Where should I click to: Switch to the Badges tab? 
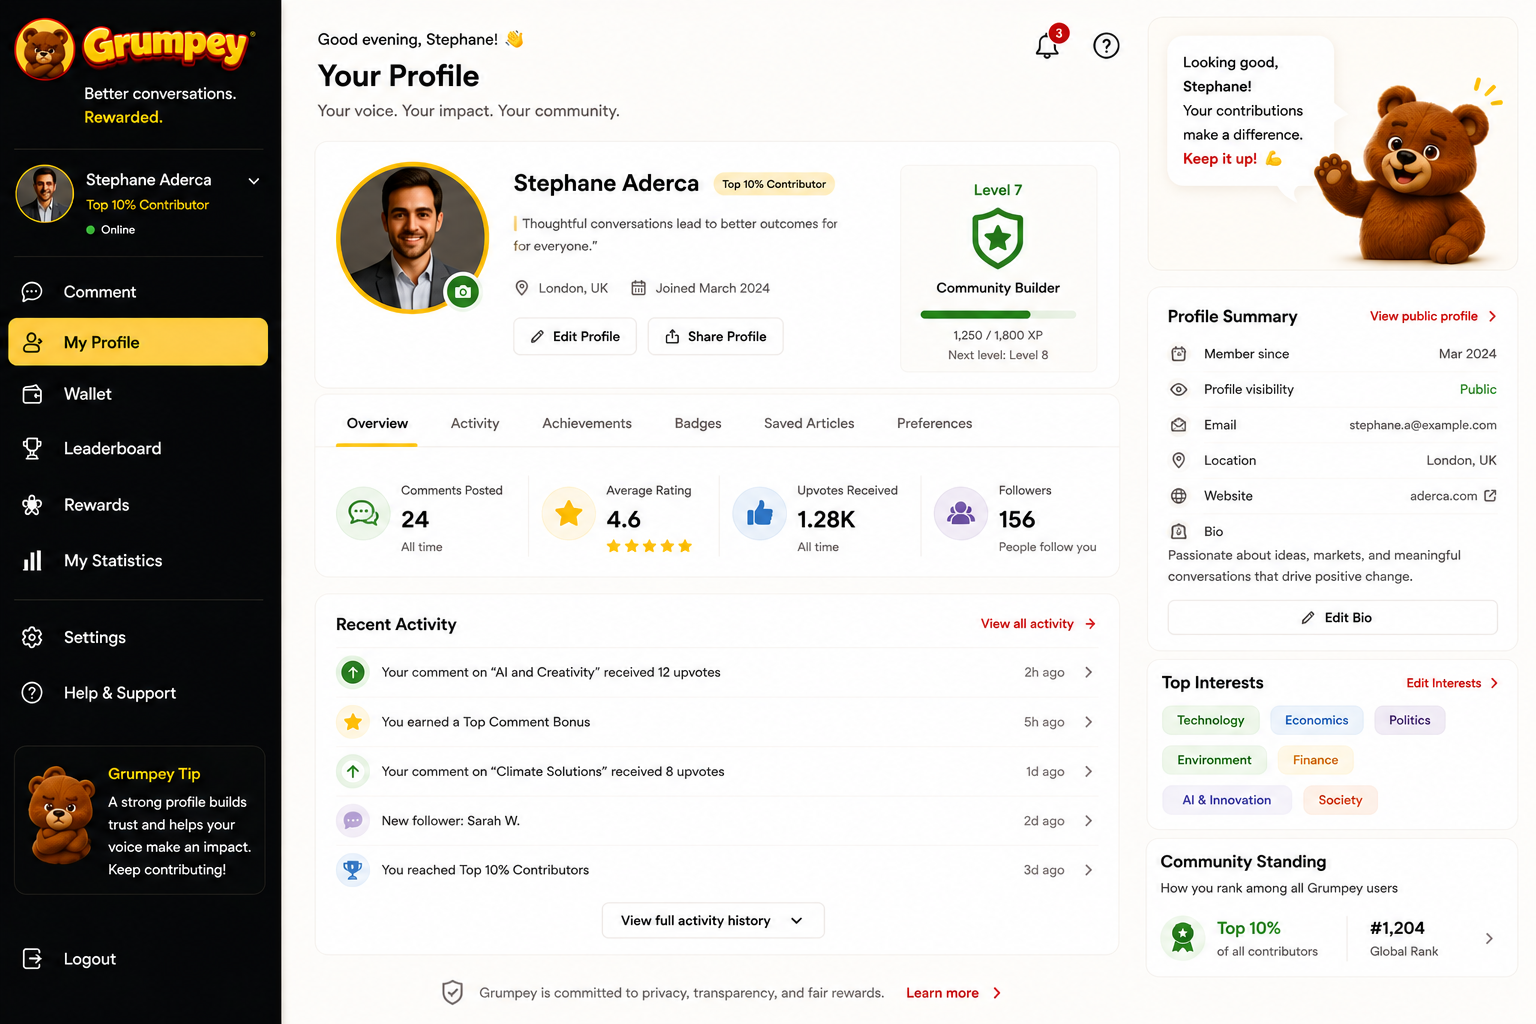coord(698,423)
